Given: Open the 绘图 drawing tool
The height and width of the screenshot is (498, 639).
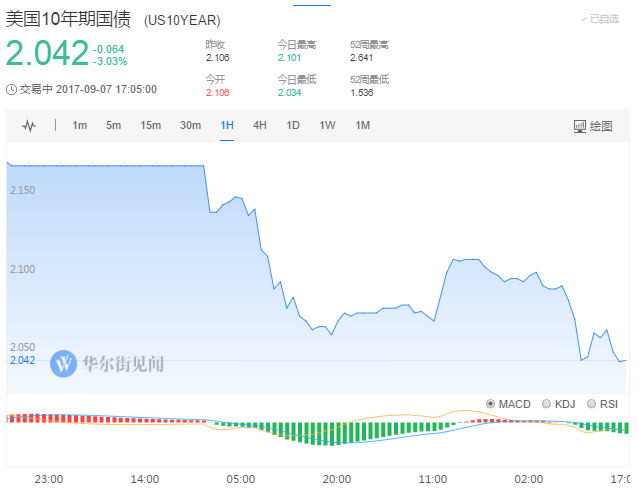Looking at the screenshot, I should [593, 126].
